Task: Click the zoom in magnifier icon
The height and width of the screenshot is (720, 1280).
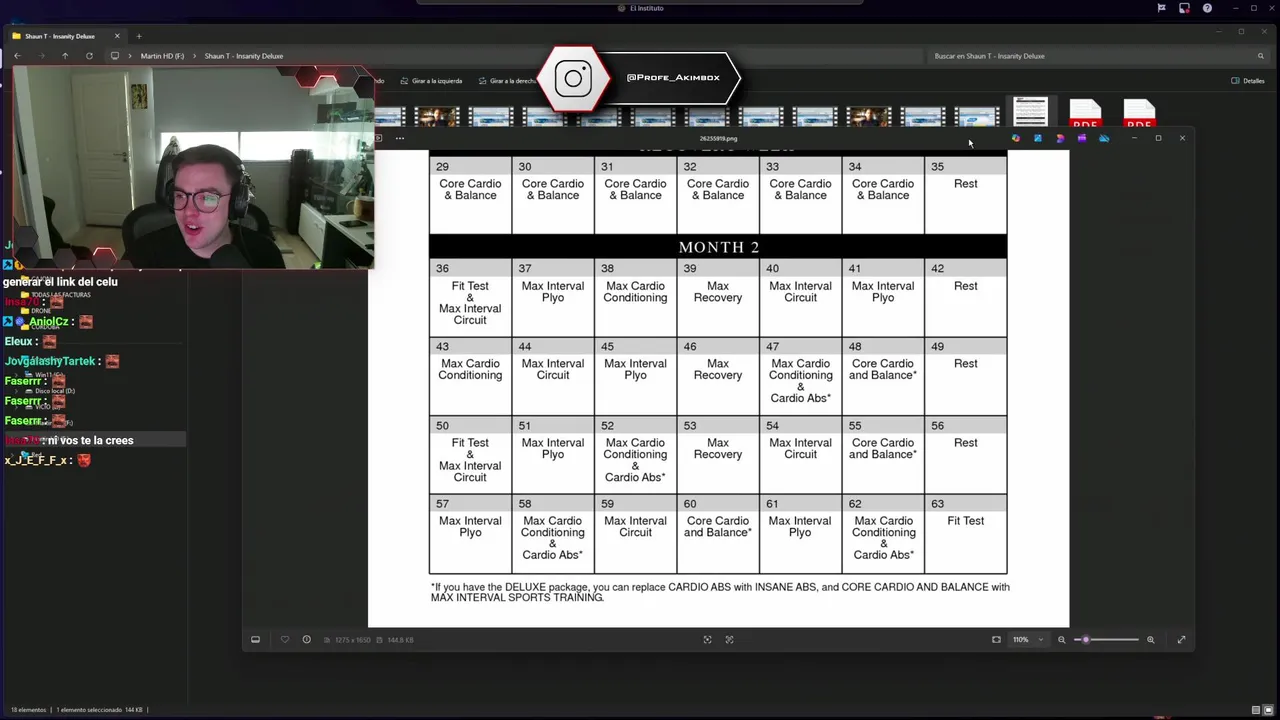Action: [1150, 640]
